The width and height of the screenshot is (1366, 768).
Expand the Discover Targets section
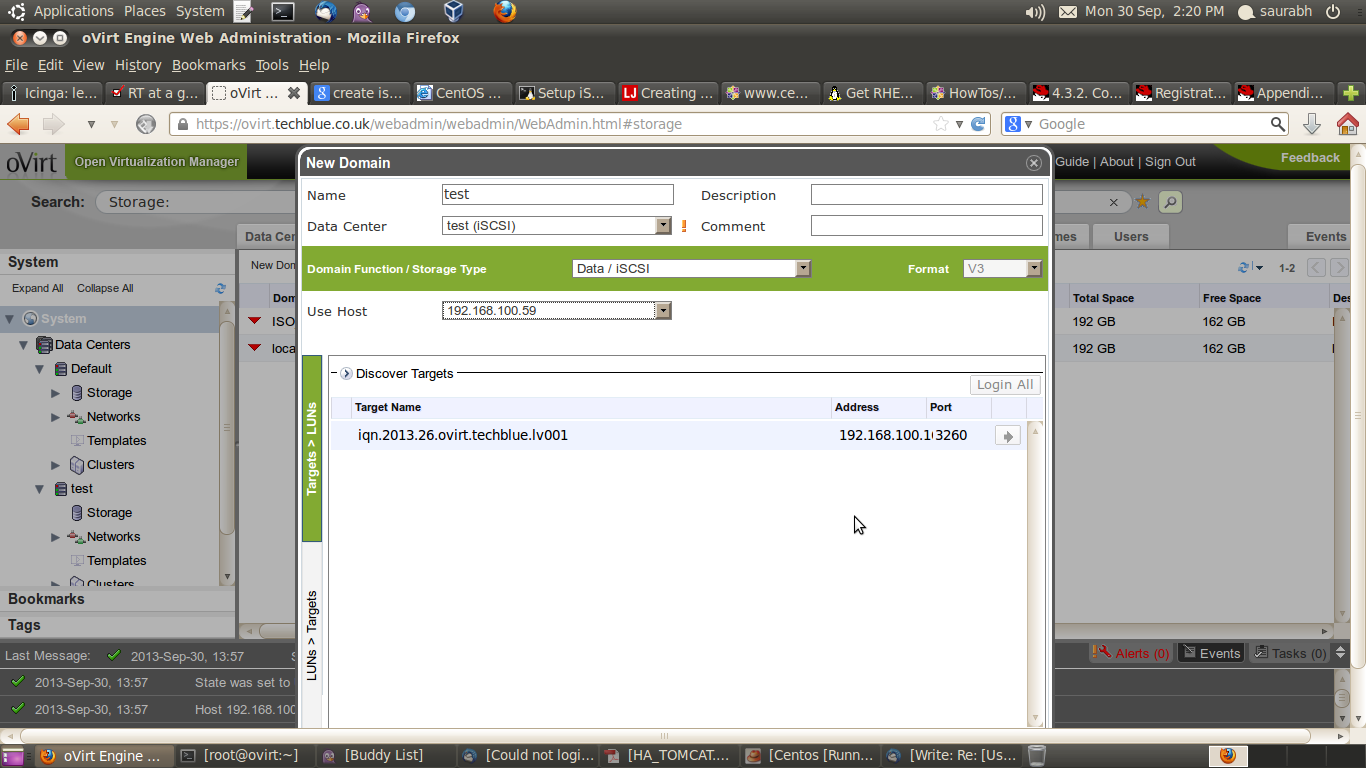346,373
